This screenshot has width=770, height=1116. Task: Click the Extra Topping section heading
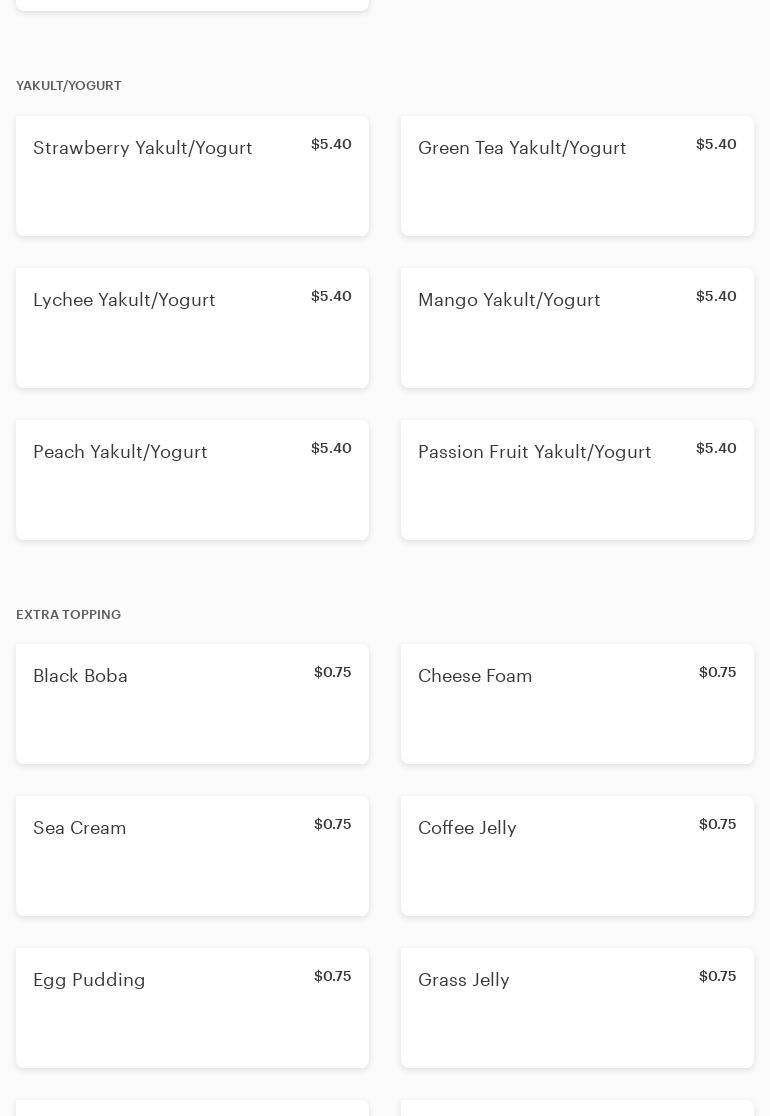tap(69, 615)
